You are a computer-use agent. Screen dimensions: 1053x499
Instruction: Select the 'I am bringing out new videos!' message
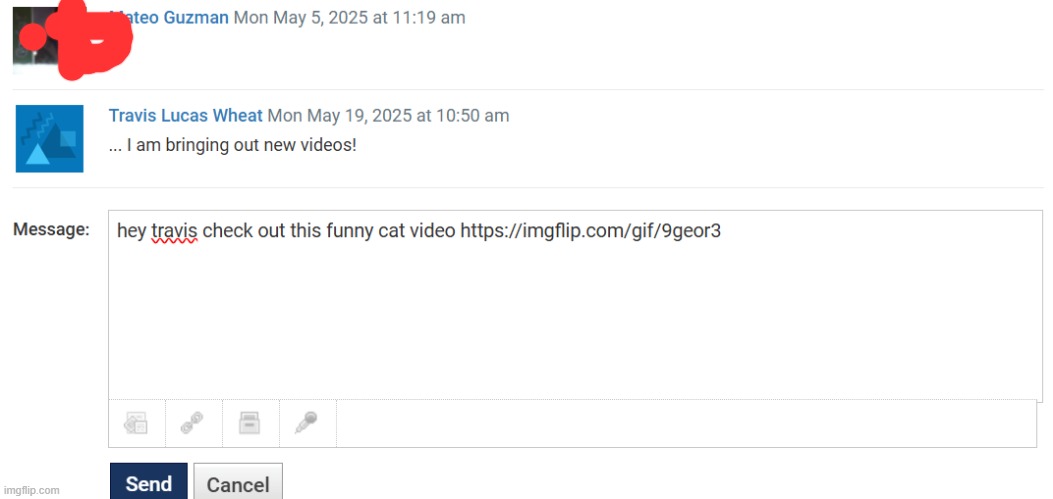(232, 145)
